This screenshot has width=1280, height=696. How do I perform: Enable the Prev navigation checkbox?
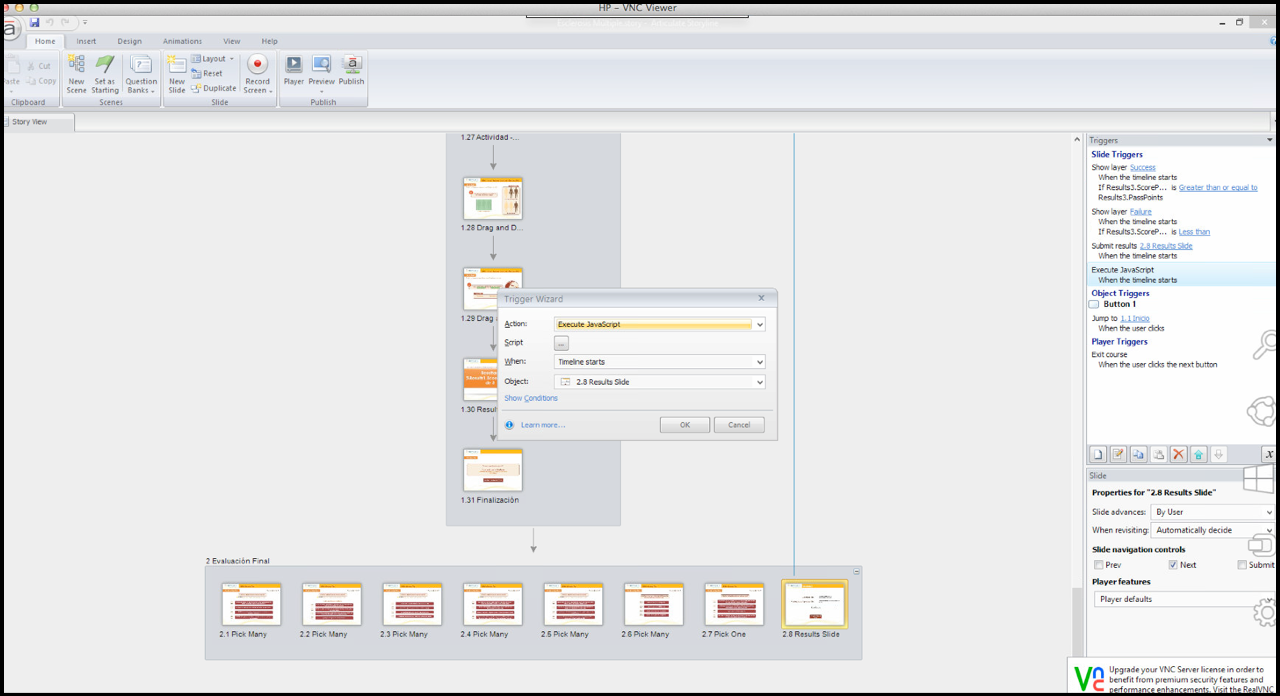pyautogui.click(x=1099, y=565)
